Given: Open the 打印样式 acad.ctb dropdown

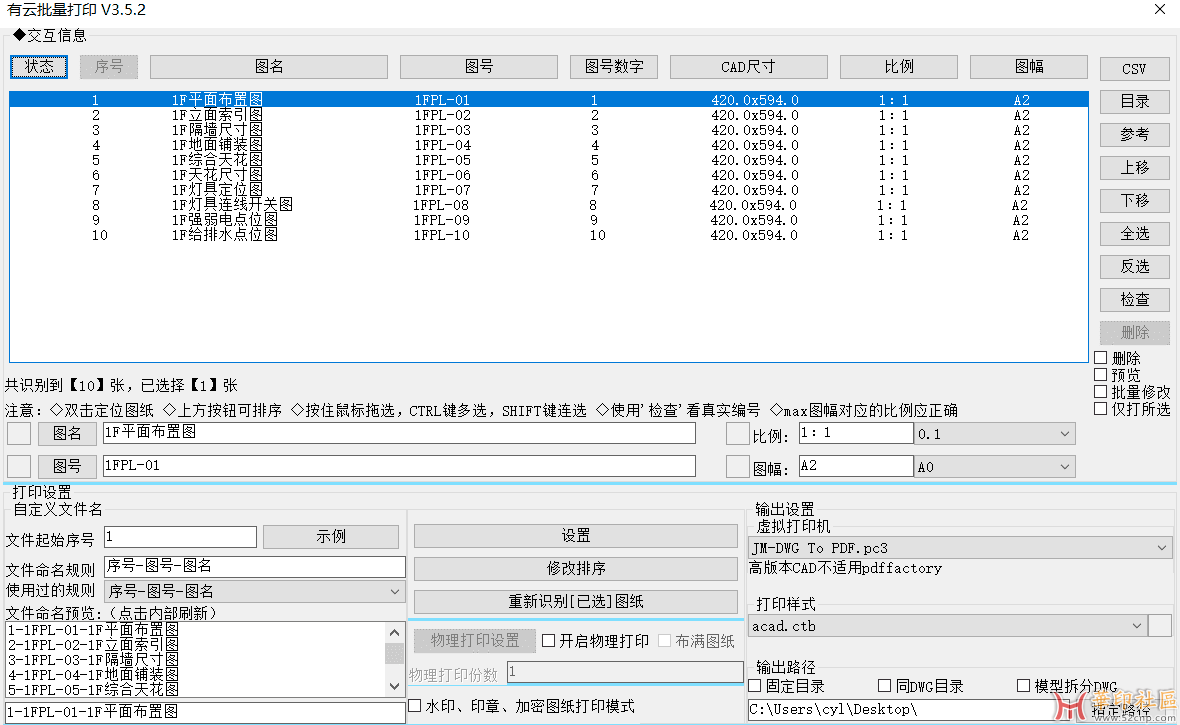Looking at the screenshot, I should point(947,626).
